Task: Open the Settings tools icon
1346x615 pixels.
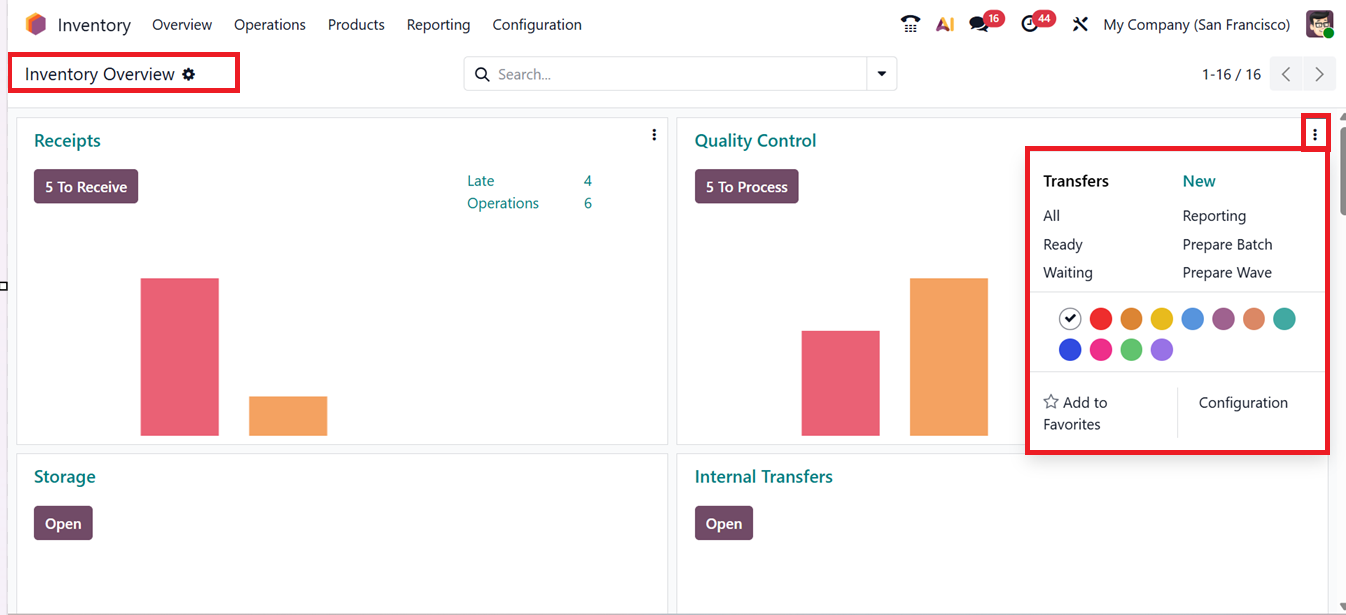Action: (x=1079, y=24)
